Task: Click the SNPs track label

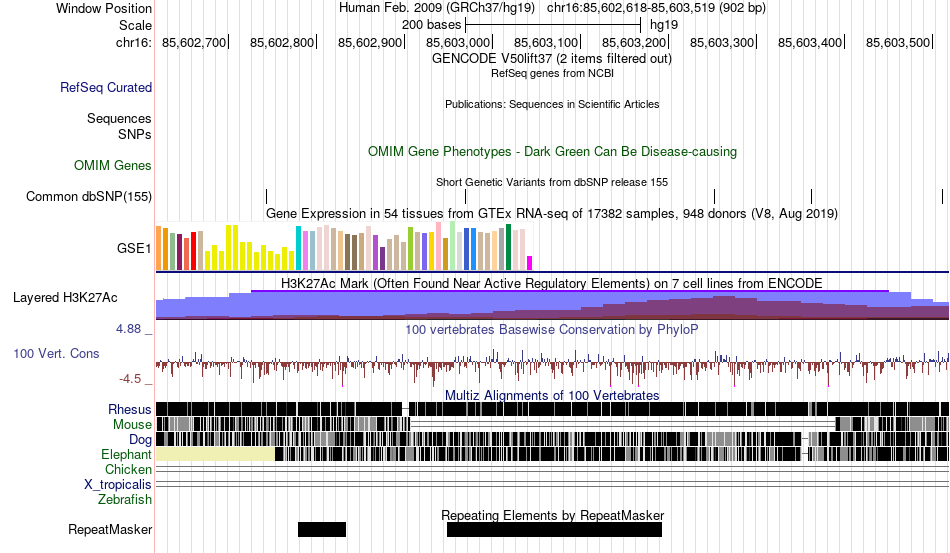Action: [x=135, y=134]
